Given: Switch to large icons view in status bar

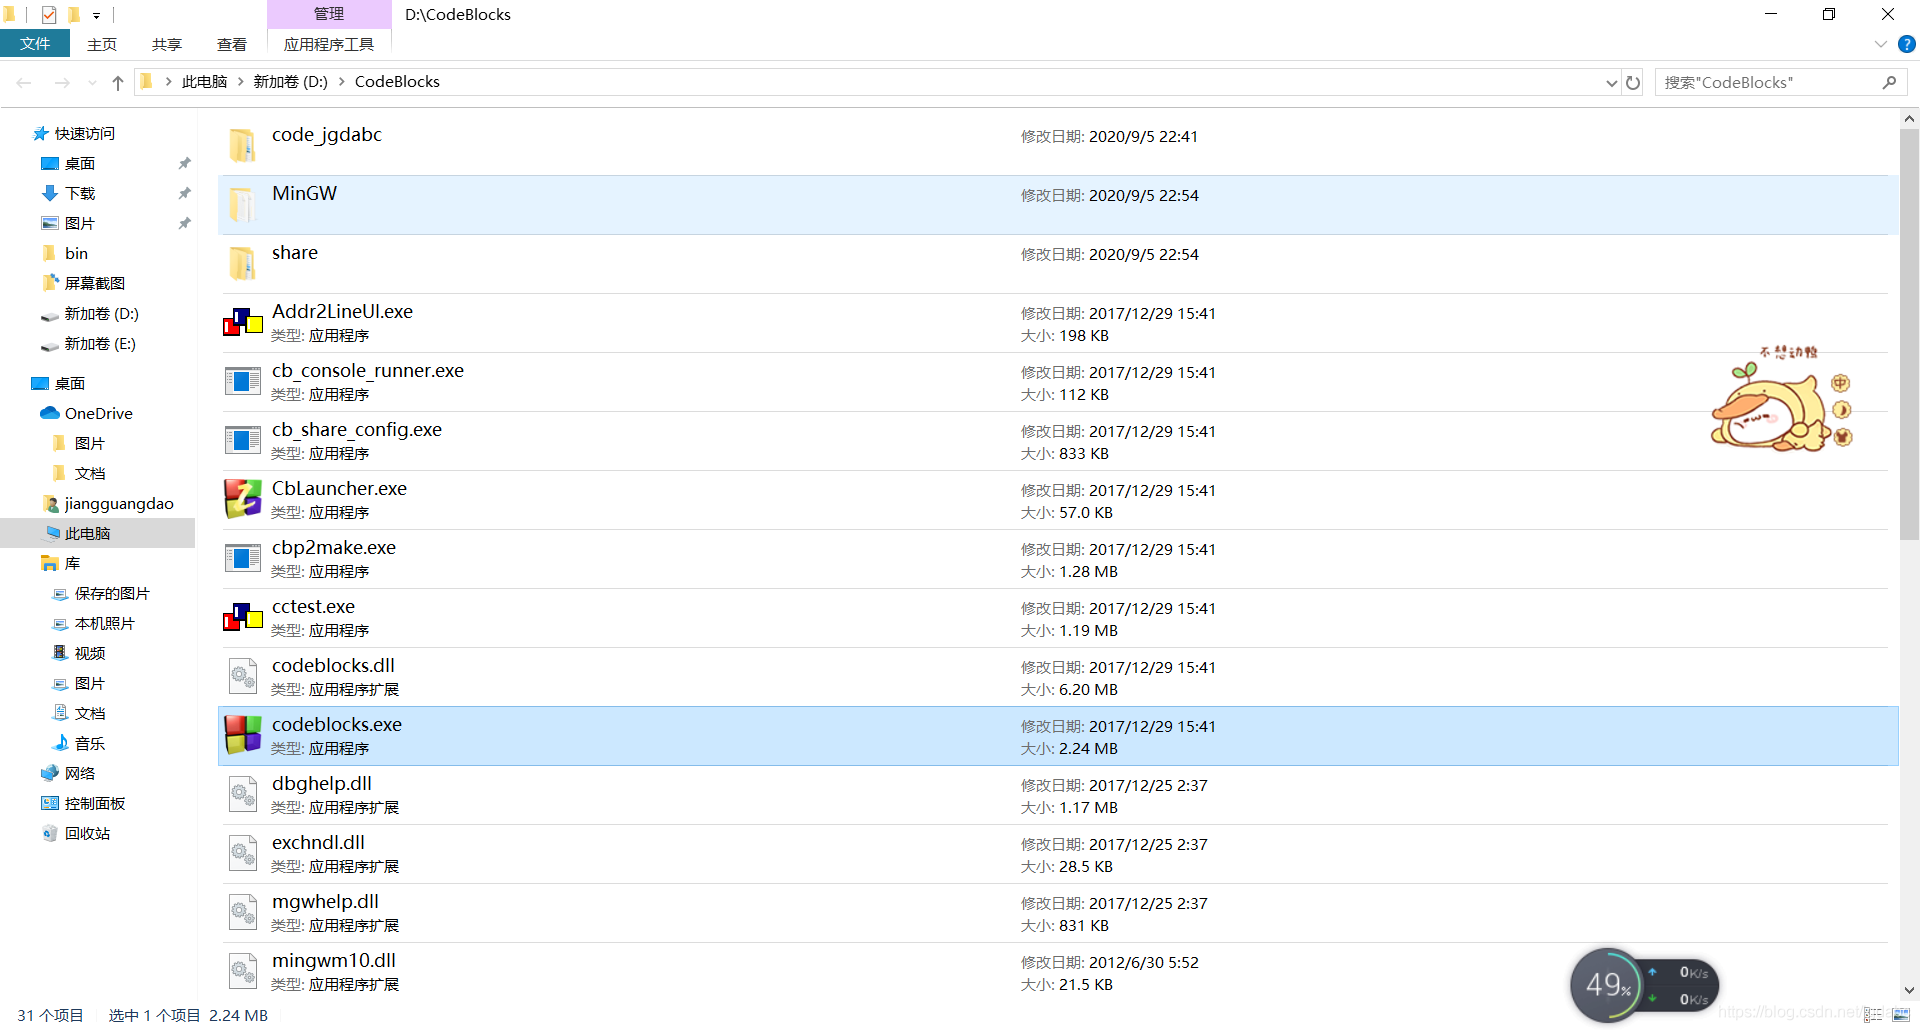Looking at the screenshot, I should click(x=1900, y=1015).
